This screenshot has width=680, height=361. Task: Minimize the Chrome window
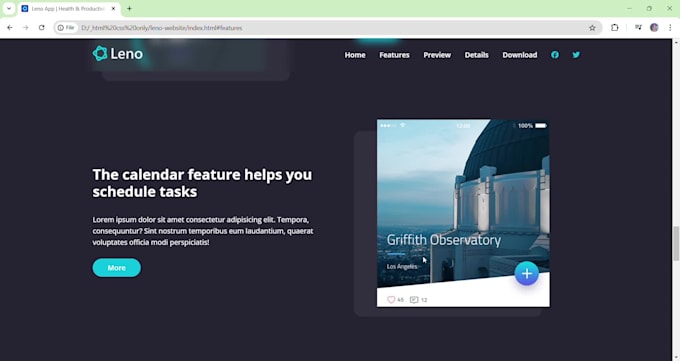[629, 9]
